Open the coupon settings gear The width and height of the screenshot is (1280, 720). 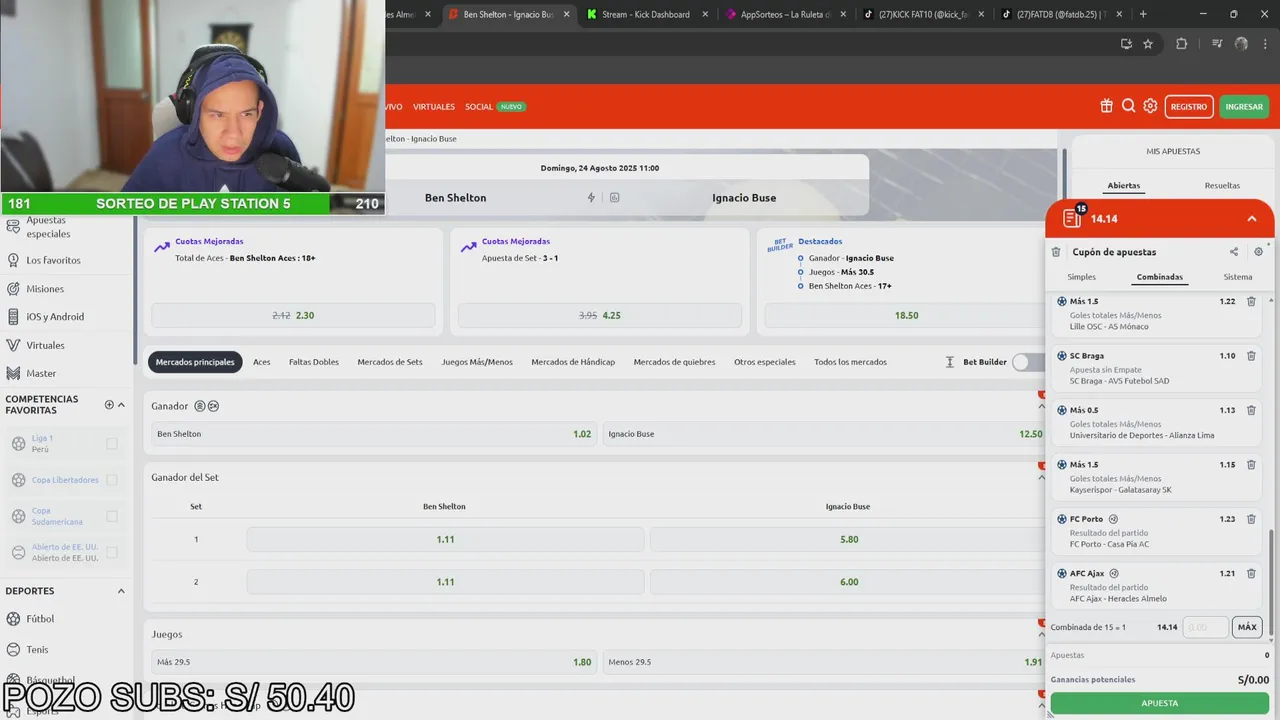pos(1258,252)
